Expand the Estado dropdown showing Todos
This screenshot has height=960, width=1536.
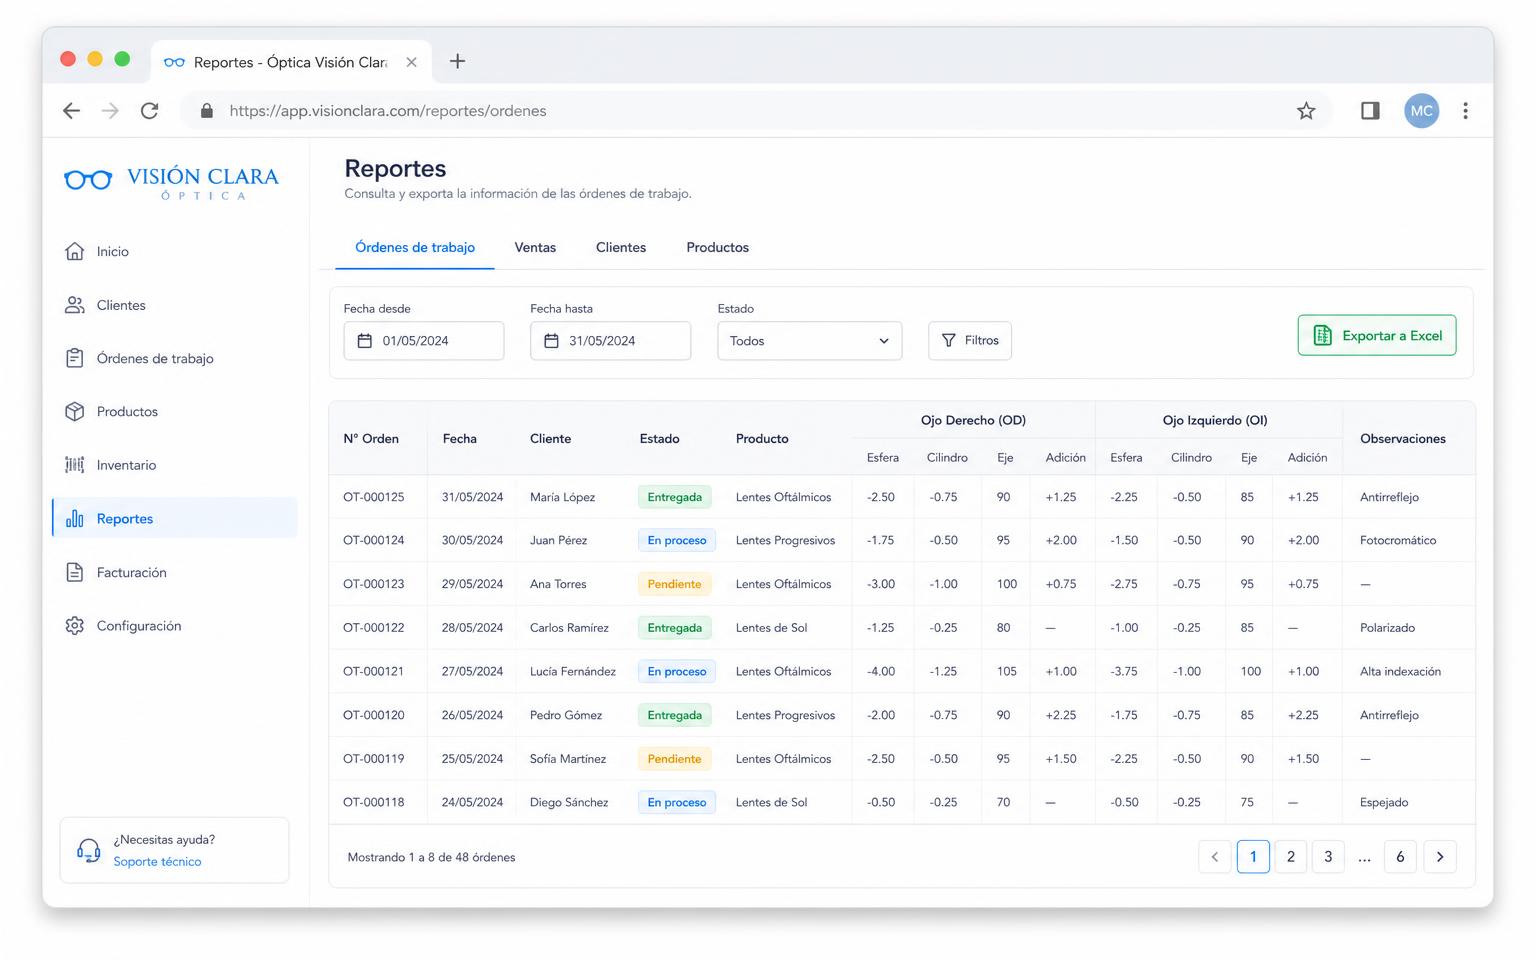pos(810,341)
